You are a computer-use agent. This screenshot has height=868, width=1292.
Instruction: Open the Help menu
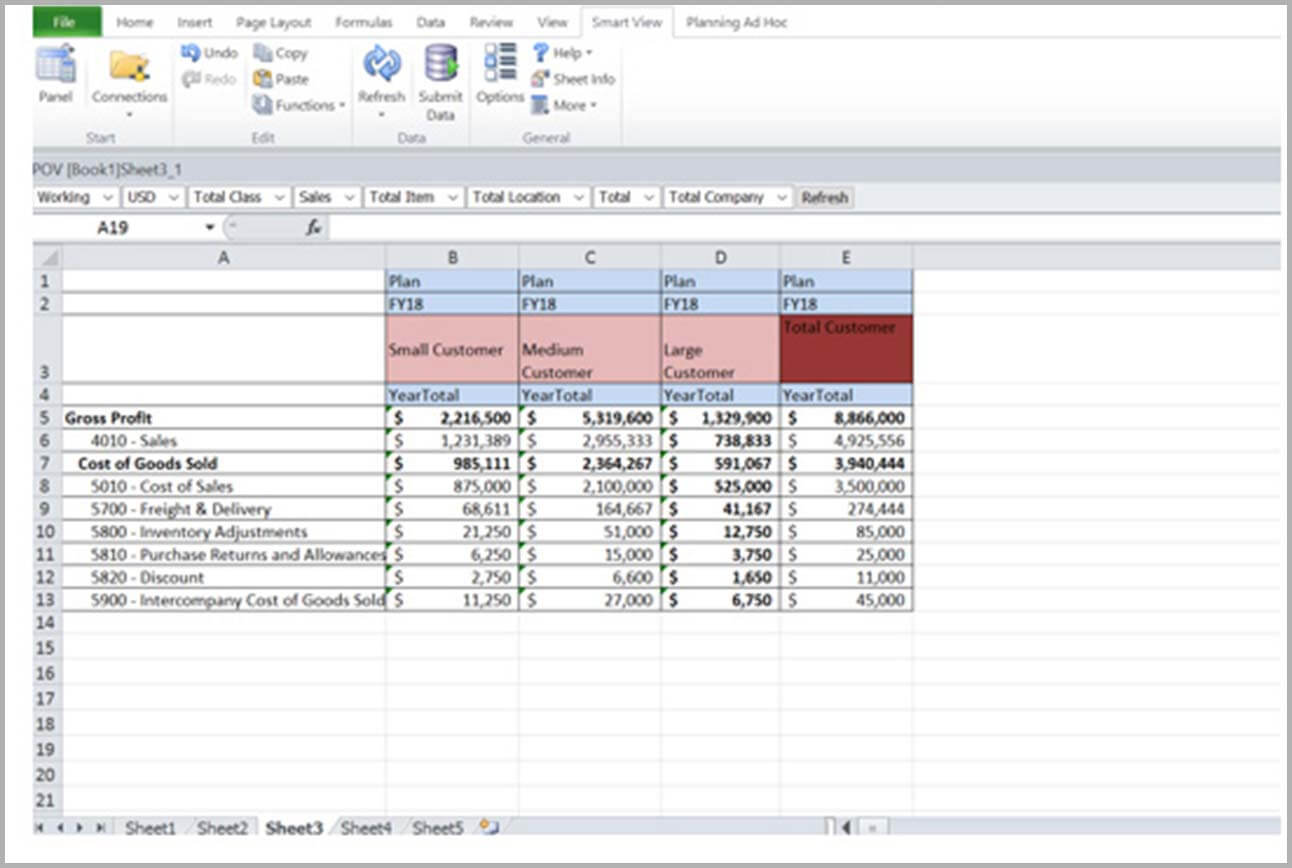[562, 53]
